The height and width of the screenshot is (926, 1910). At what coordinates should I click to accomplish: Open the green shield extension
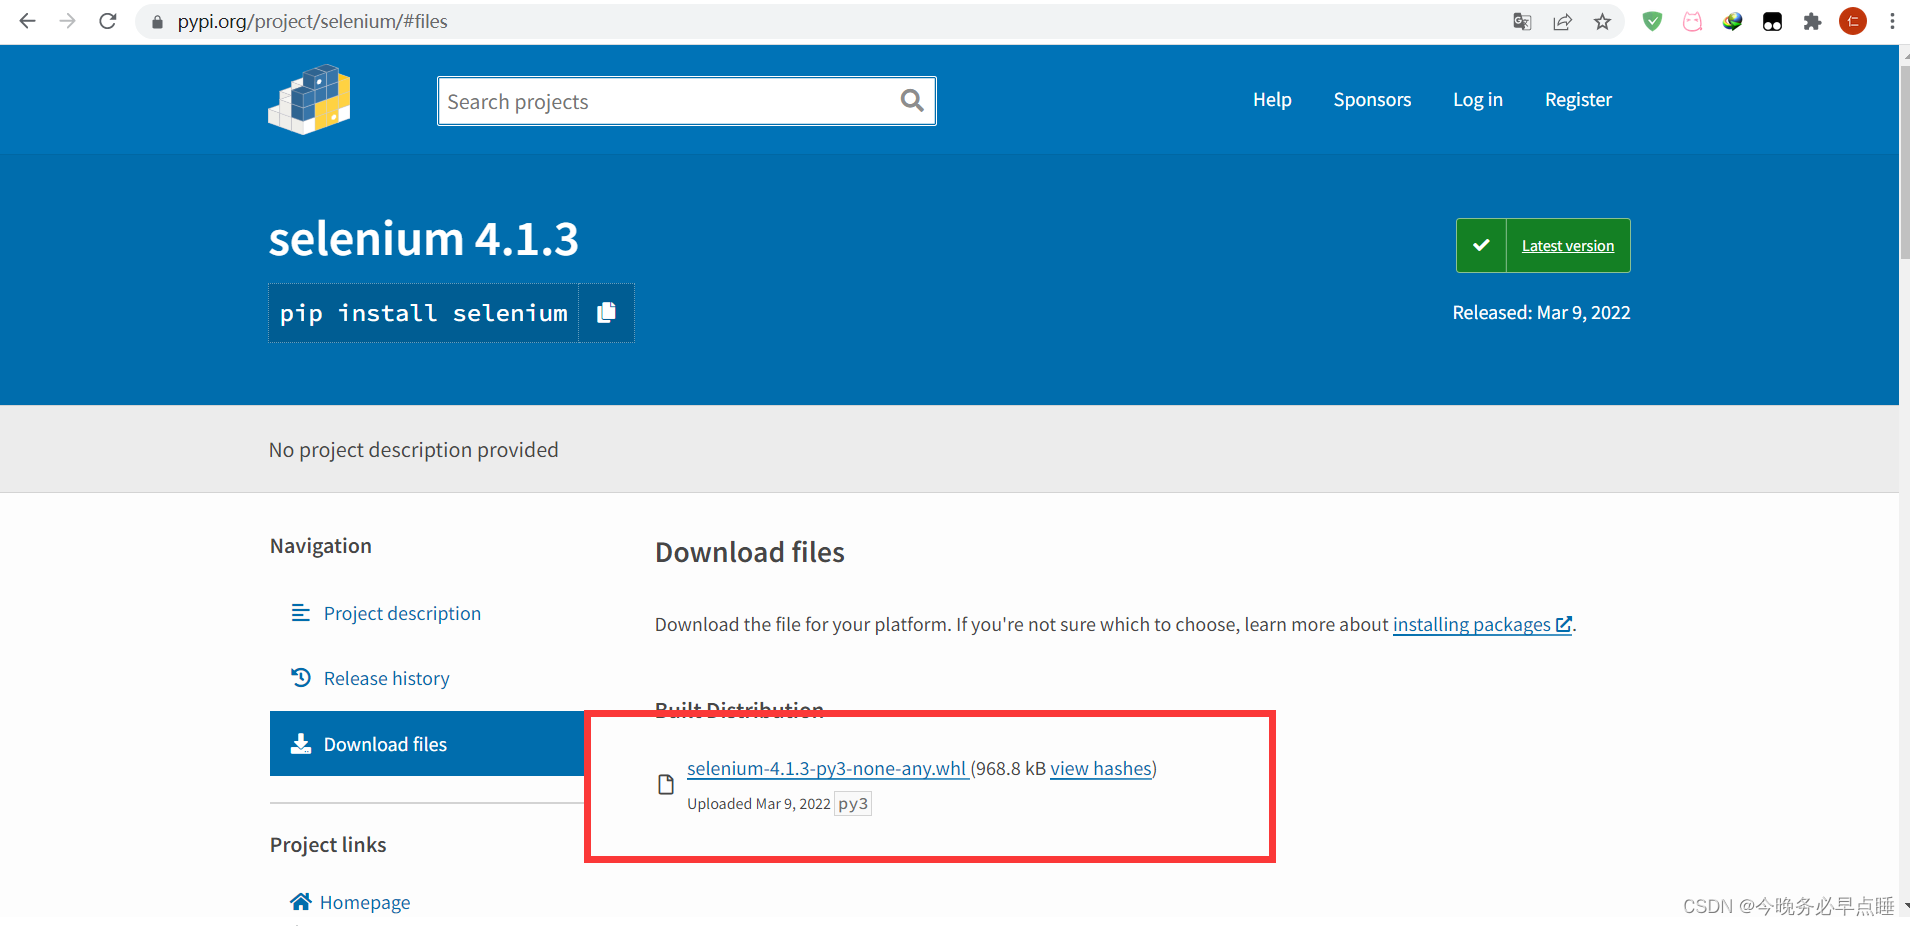[x=1652, y=21]
